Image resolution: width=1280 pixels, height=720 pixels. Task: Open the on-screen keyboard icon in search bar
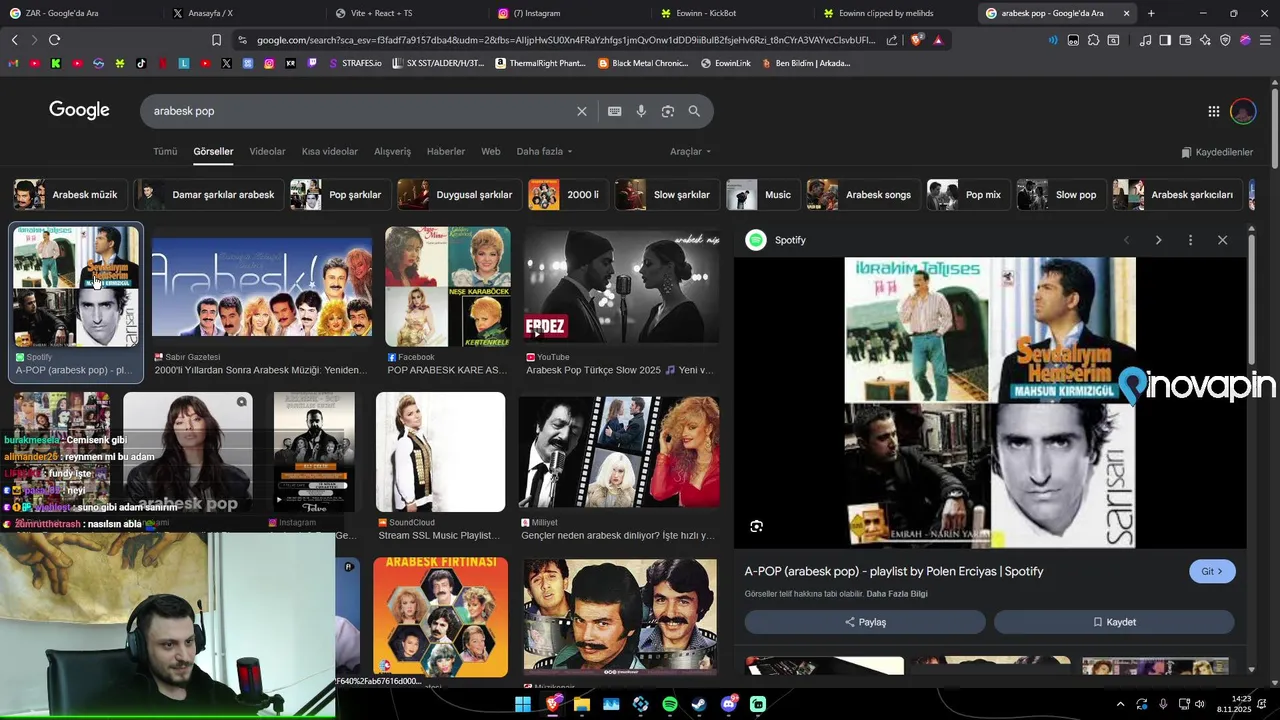click(x=614, y=111)
